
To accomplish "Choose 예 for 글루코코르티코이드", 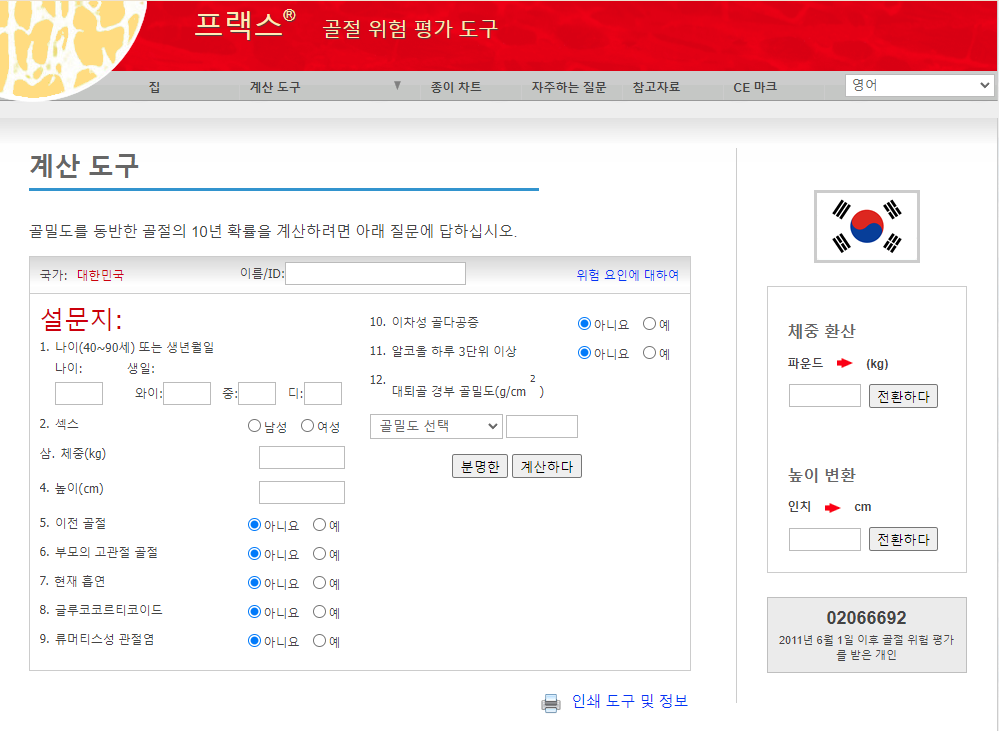I will pos(319,612).
